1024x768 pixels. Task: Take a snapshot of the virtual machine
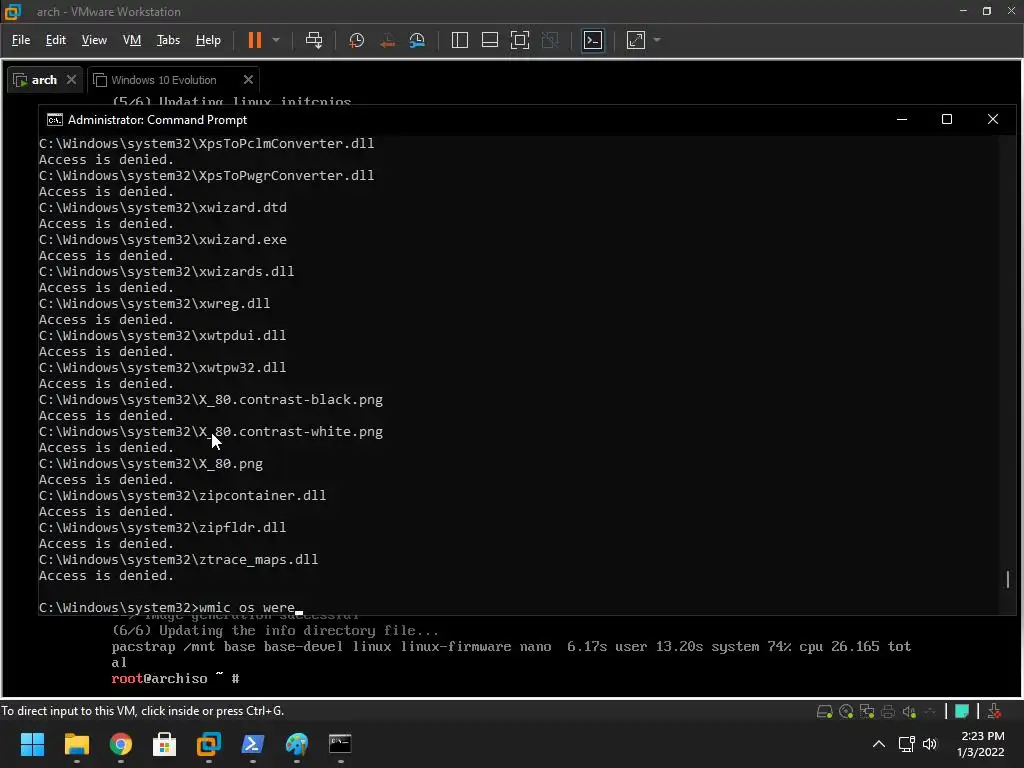(x=357, y=40)
